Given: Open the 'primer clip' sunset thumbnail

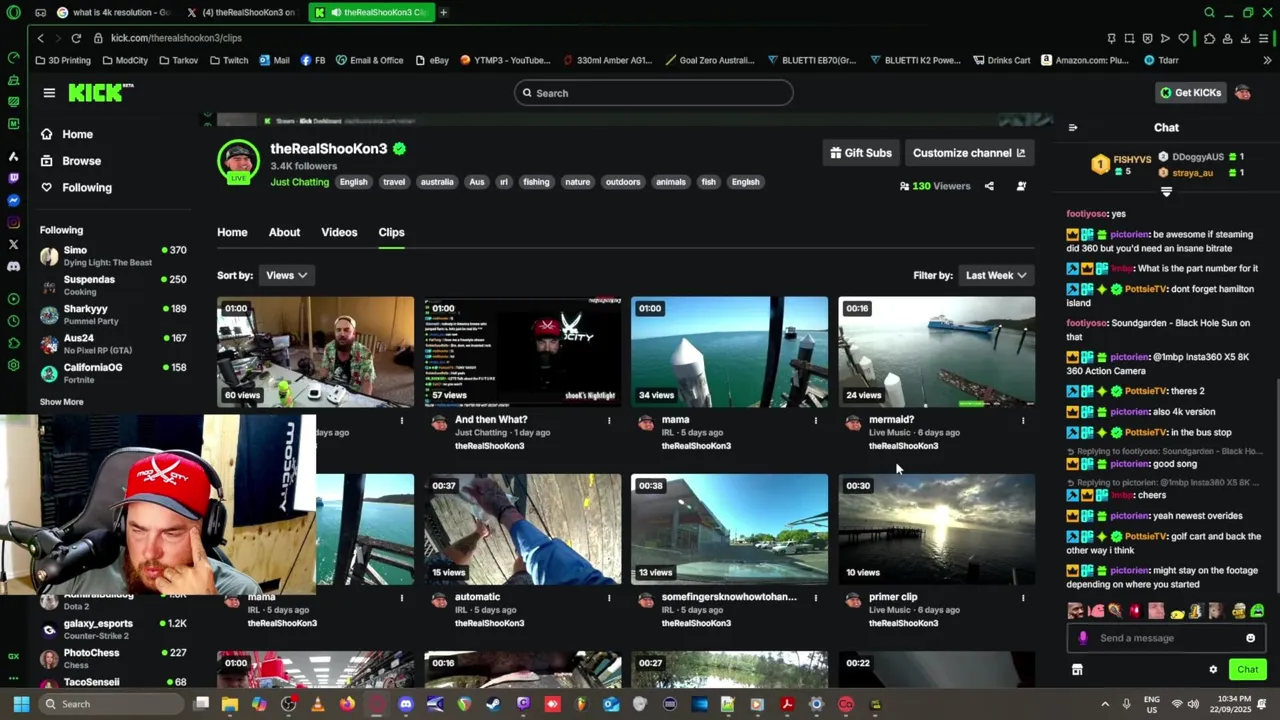Looking at the screenshot, I should [x=937, y=529].
